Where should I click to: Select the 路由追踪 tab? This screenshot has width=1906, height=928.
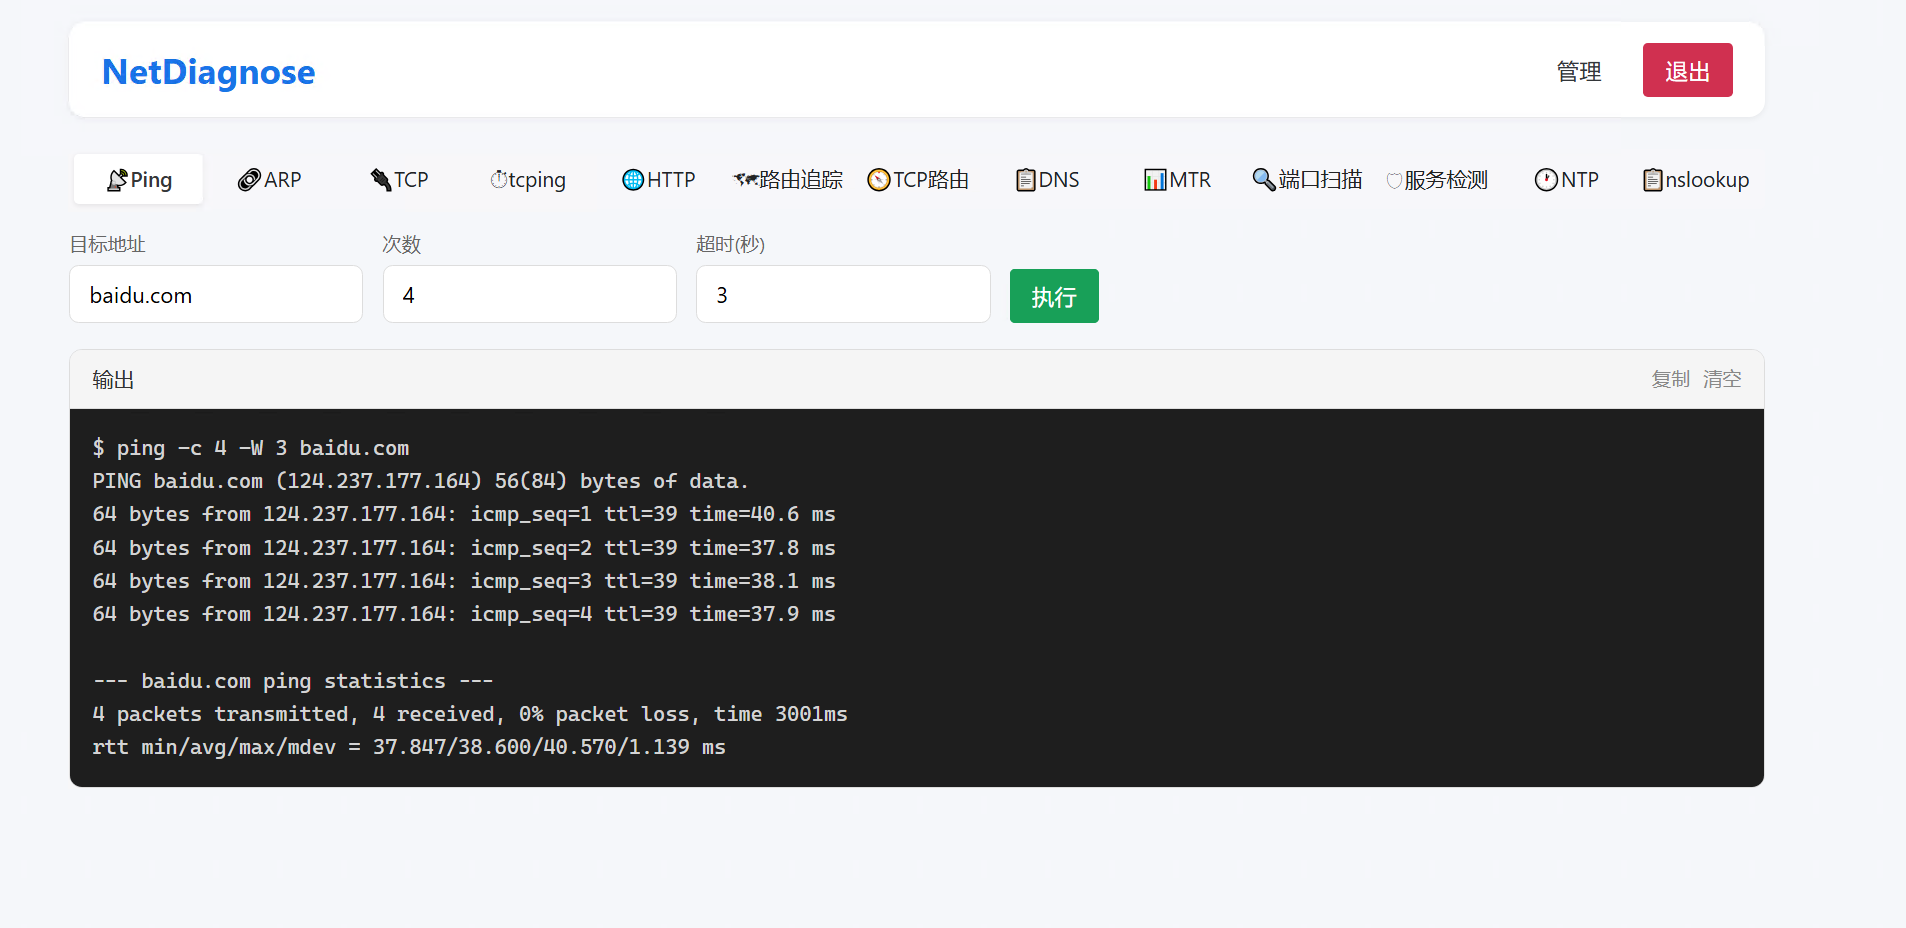coord(788,180)
